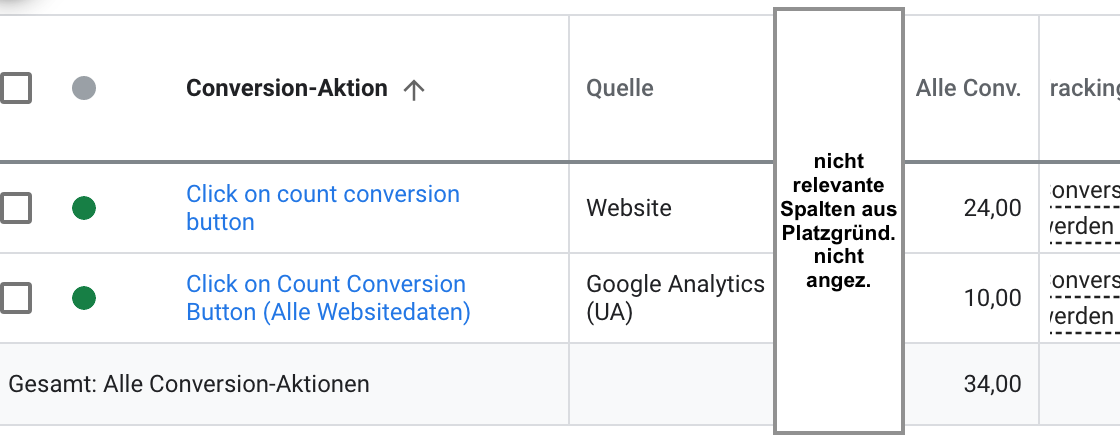Click the partially visible Tracking column header
1120x440 pixels.
[1084, 89]
